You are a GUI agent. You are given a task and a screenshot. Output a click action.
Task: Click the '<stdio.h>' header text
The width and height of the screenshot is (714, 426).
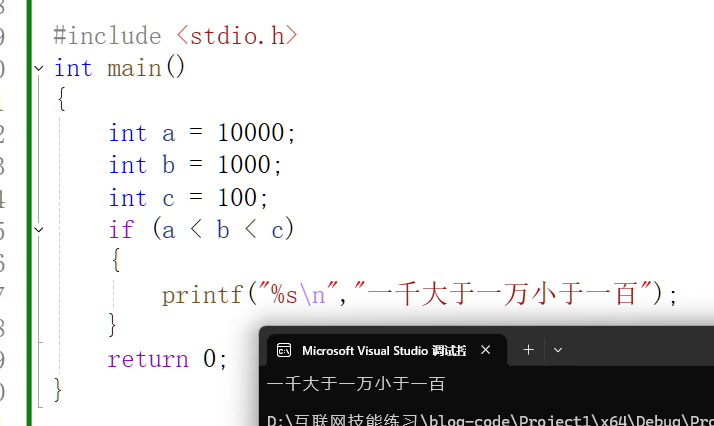tap(237, 36)
